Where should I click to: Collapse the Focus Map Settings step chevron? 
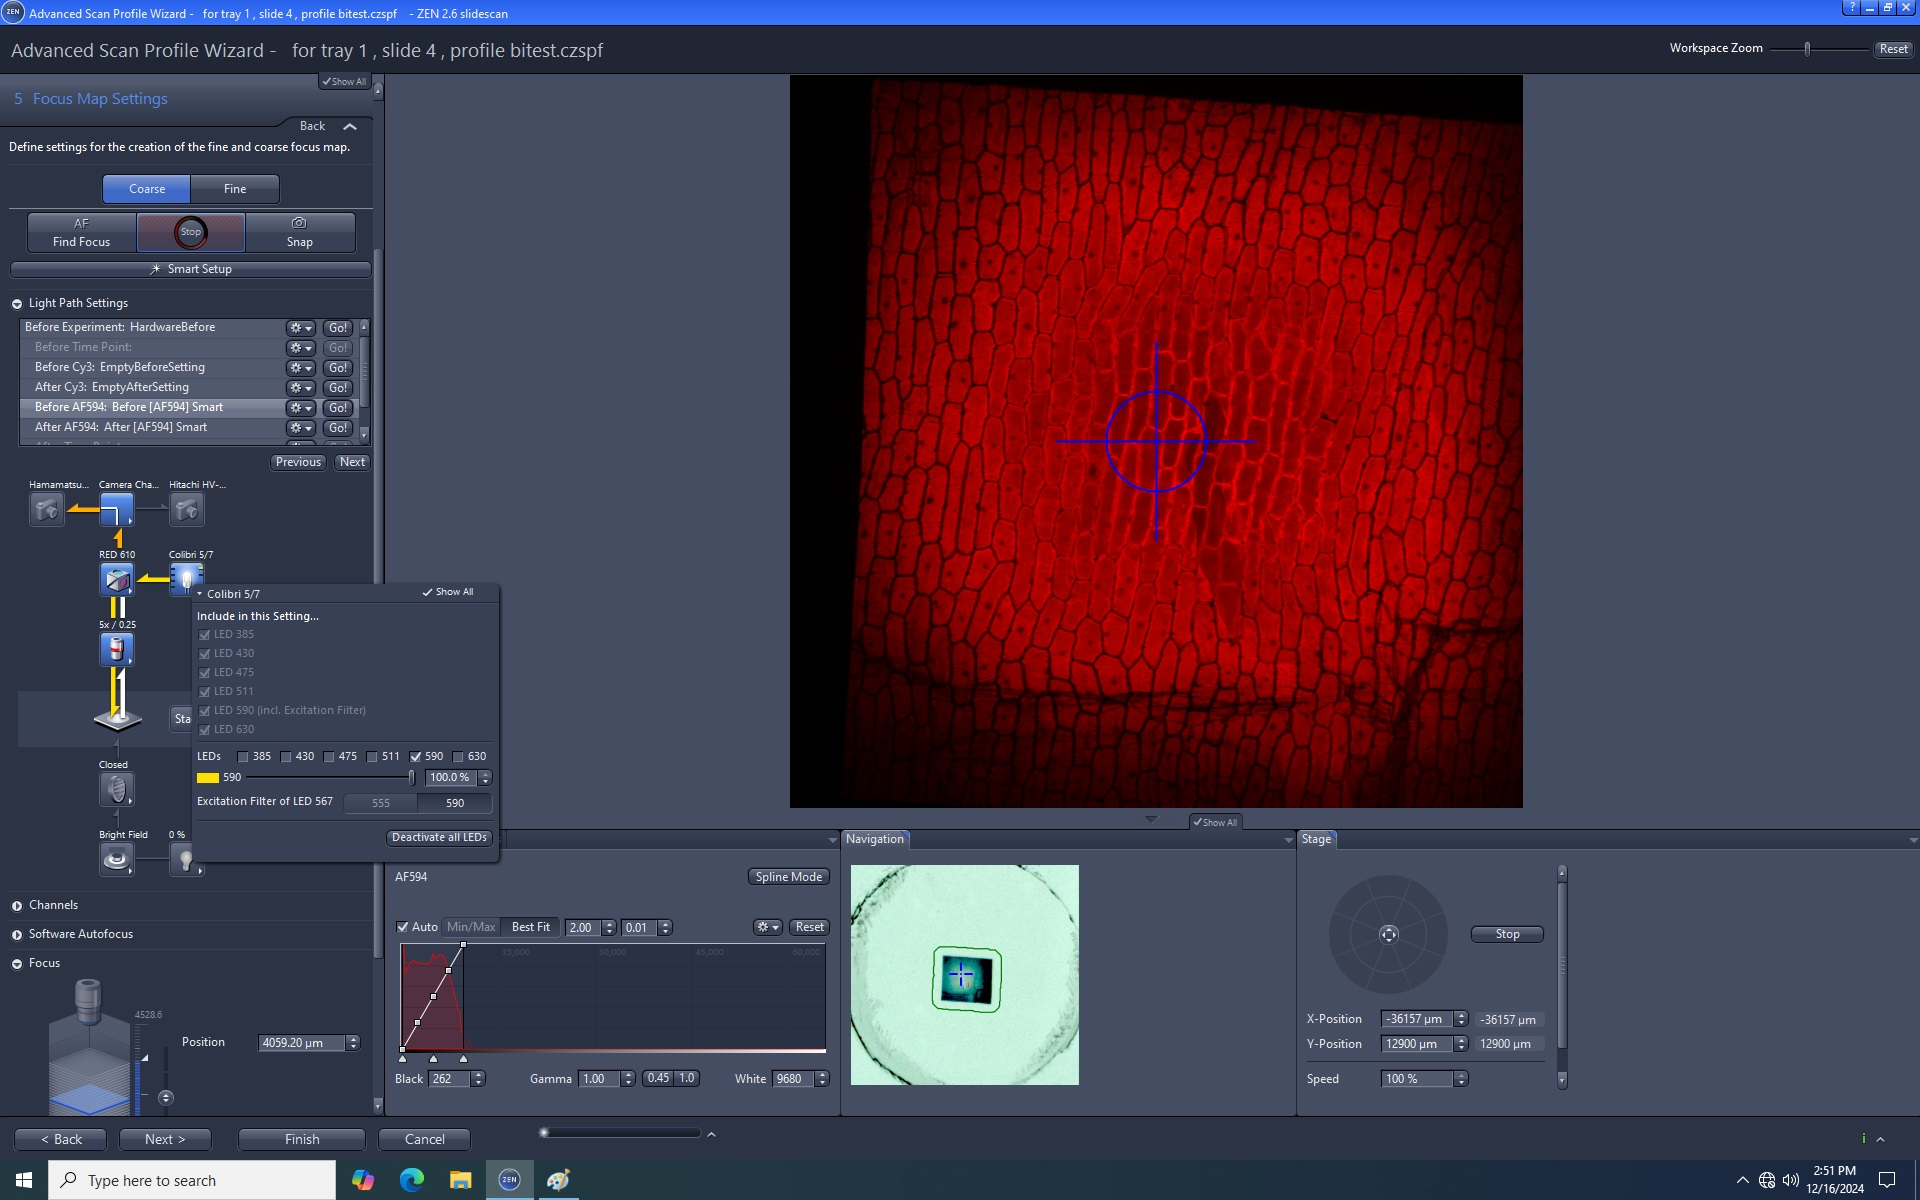coord(350,127)
